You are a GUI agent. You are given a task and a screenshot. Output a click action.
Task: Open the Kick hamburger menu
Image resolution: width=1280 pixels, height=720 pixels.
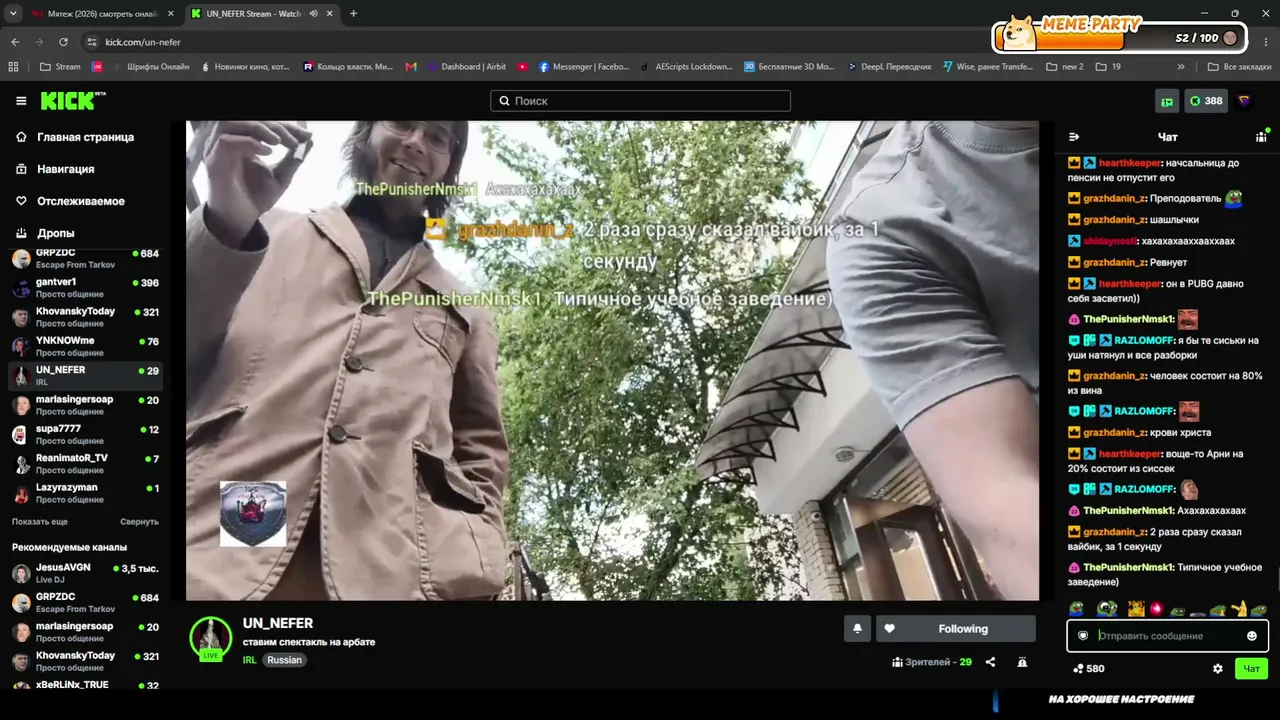click(x=21, y=101)
